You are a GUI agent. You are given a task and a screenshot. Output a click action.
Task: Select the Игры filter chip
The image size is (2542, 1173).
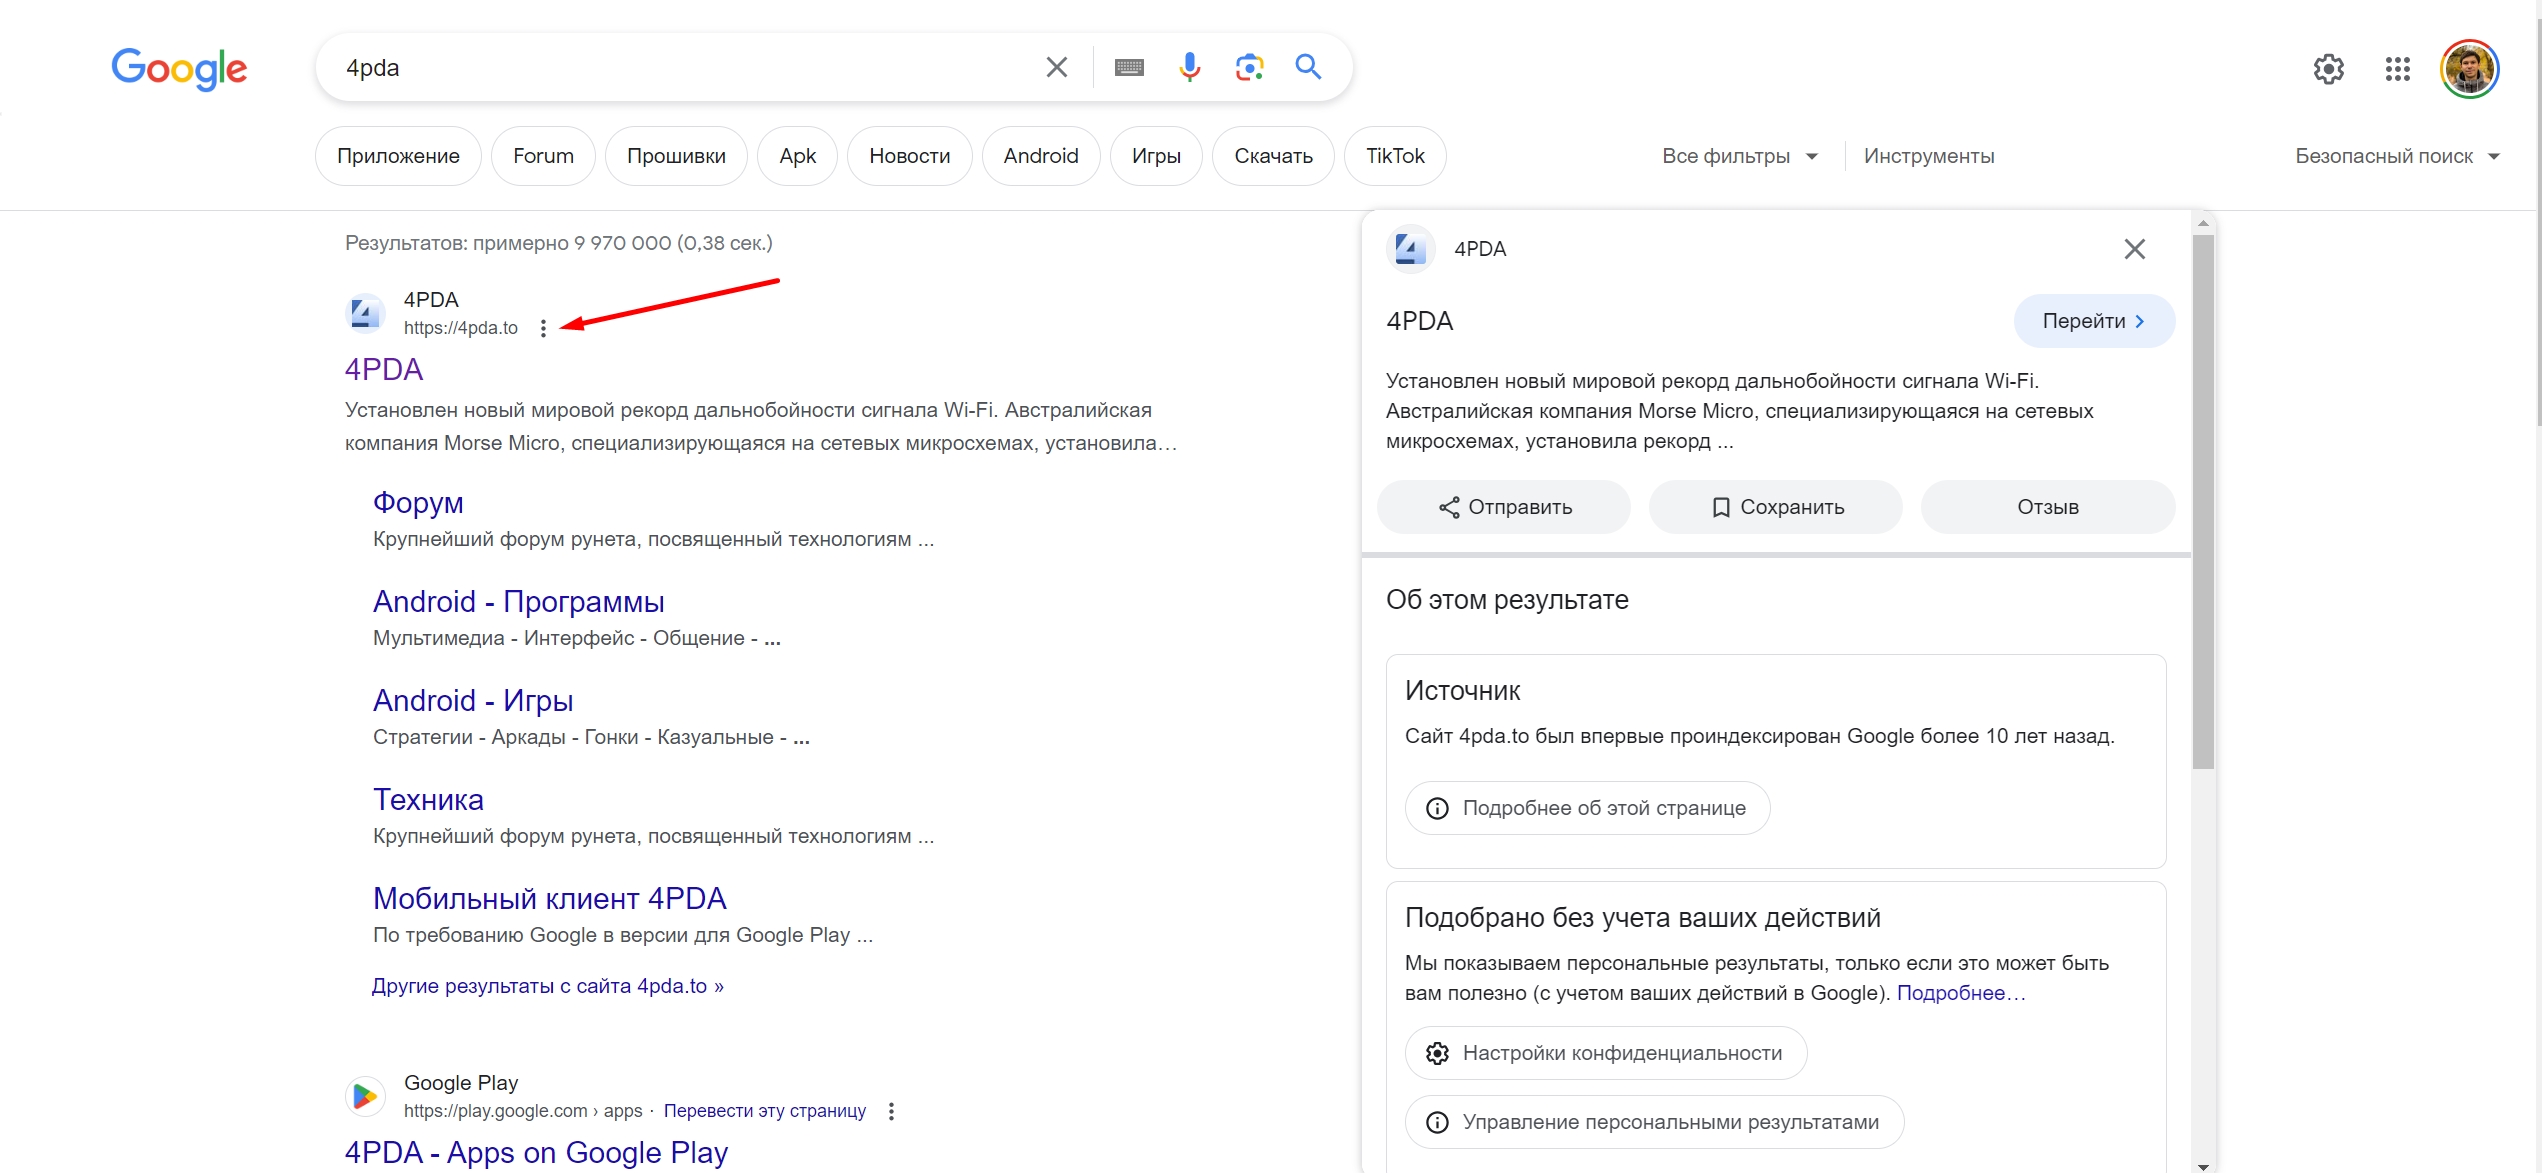click(x=1156, y=156)
